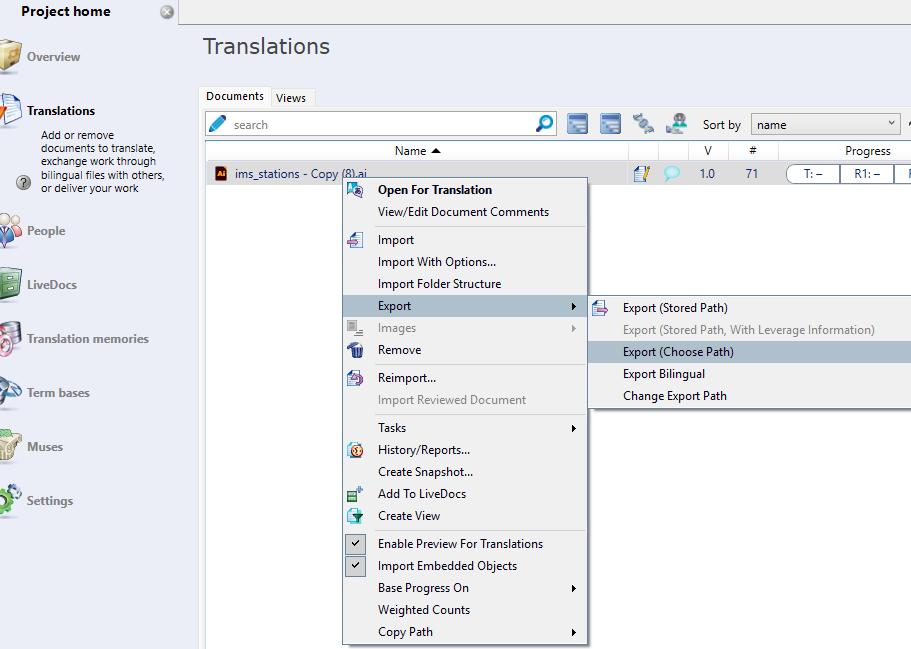Open the Project home tab
This screenshot has width=911, height=649.
coord(66,12)
